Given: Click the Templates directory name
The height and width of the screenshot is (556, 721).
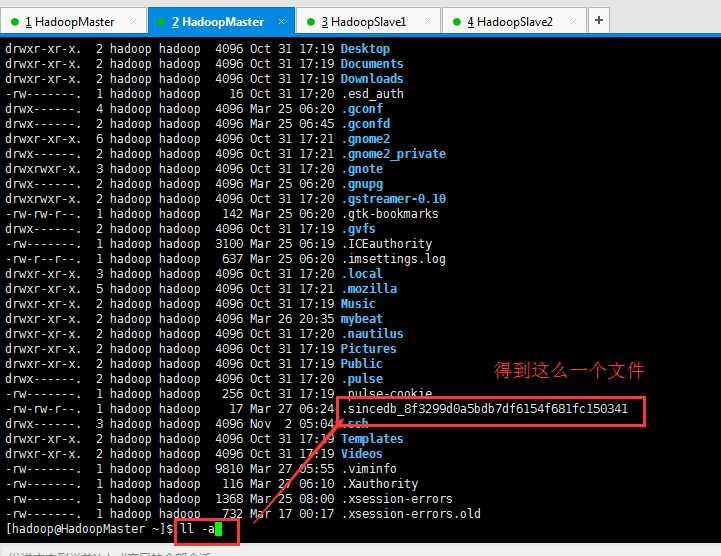Looking at the screenshot, I should (372, 439).
